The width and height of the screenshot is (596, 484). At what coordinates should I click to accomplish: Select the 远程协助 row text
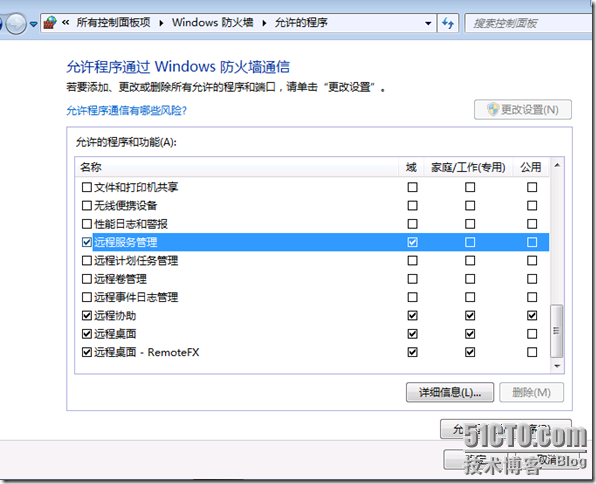click(115, 316)
